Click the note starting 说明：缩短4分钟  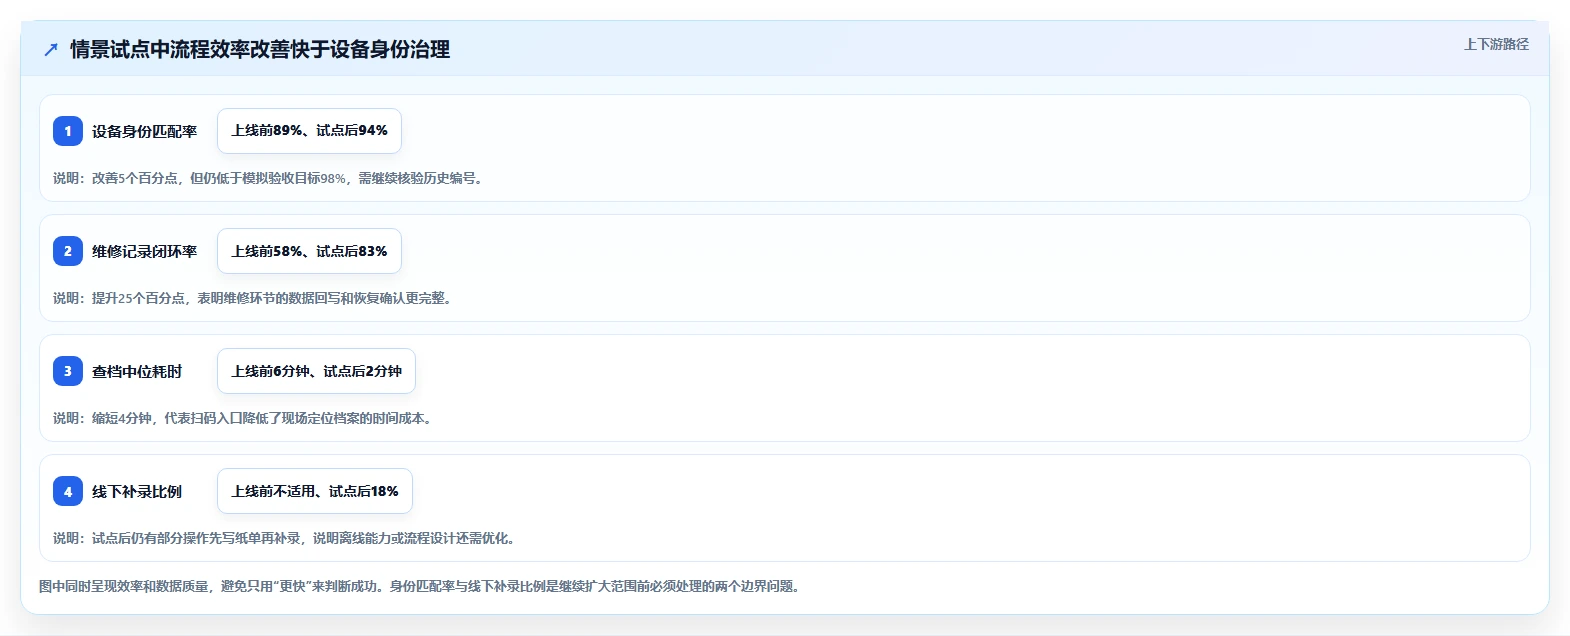click(x=245, y=418)
